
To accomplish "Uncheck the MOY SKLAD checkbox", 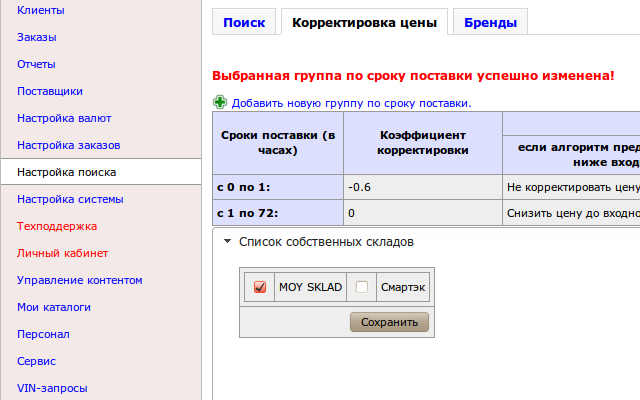I will (260, 287).
